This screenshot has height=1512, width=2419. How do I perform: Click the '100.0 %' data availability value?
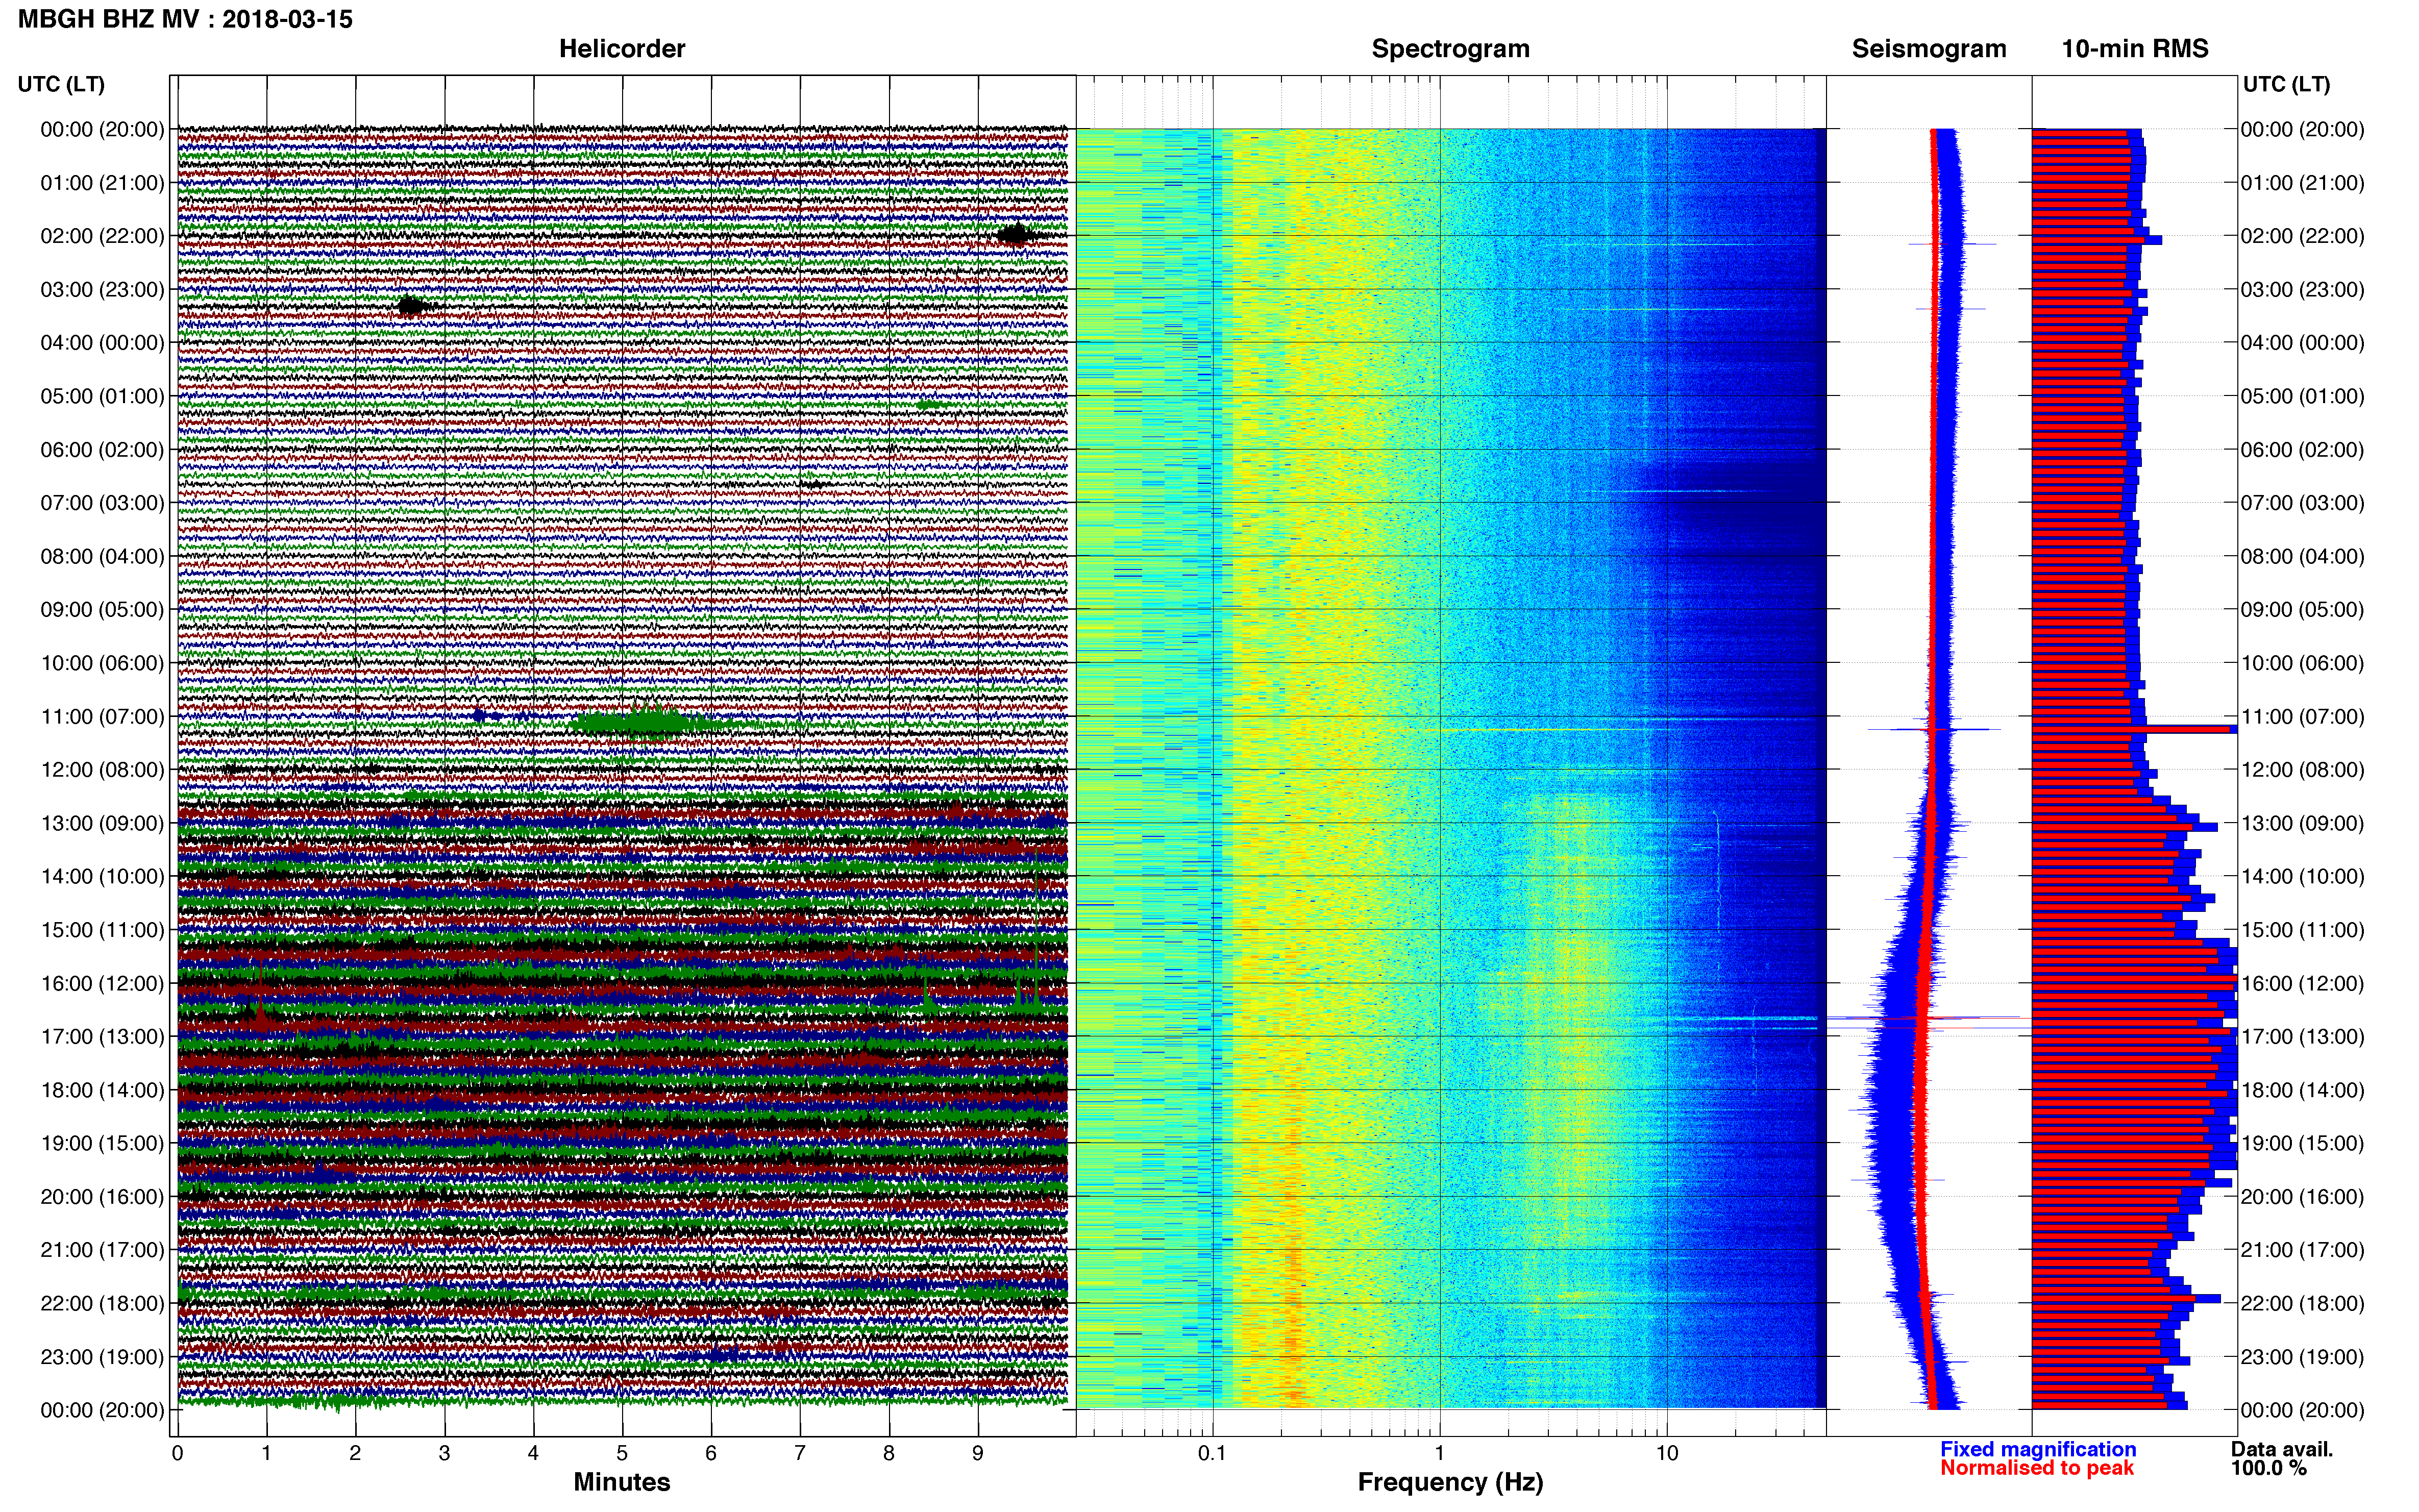click(x=2268, y=1468)
